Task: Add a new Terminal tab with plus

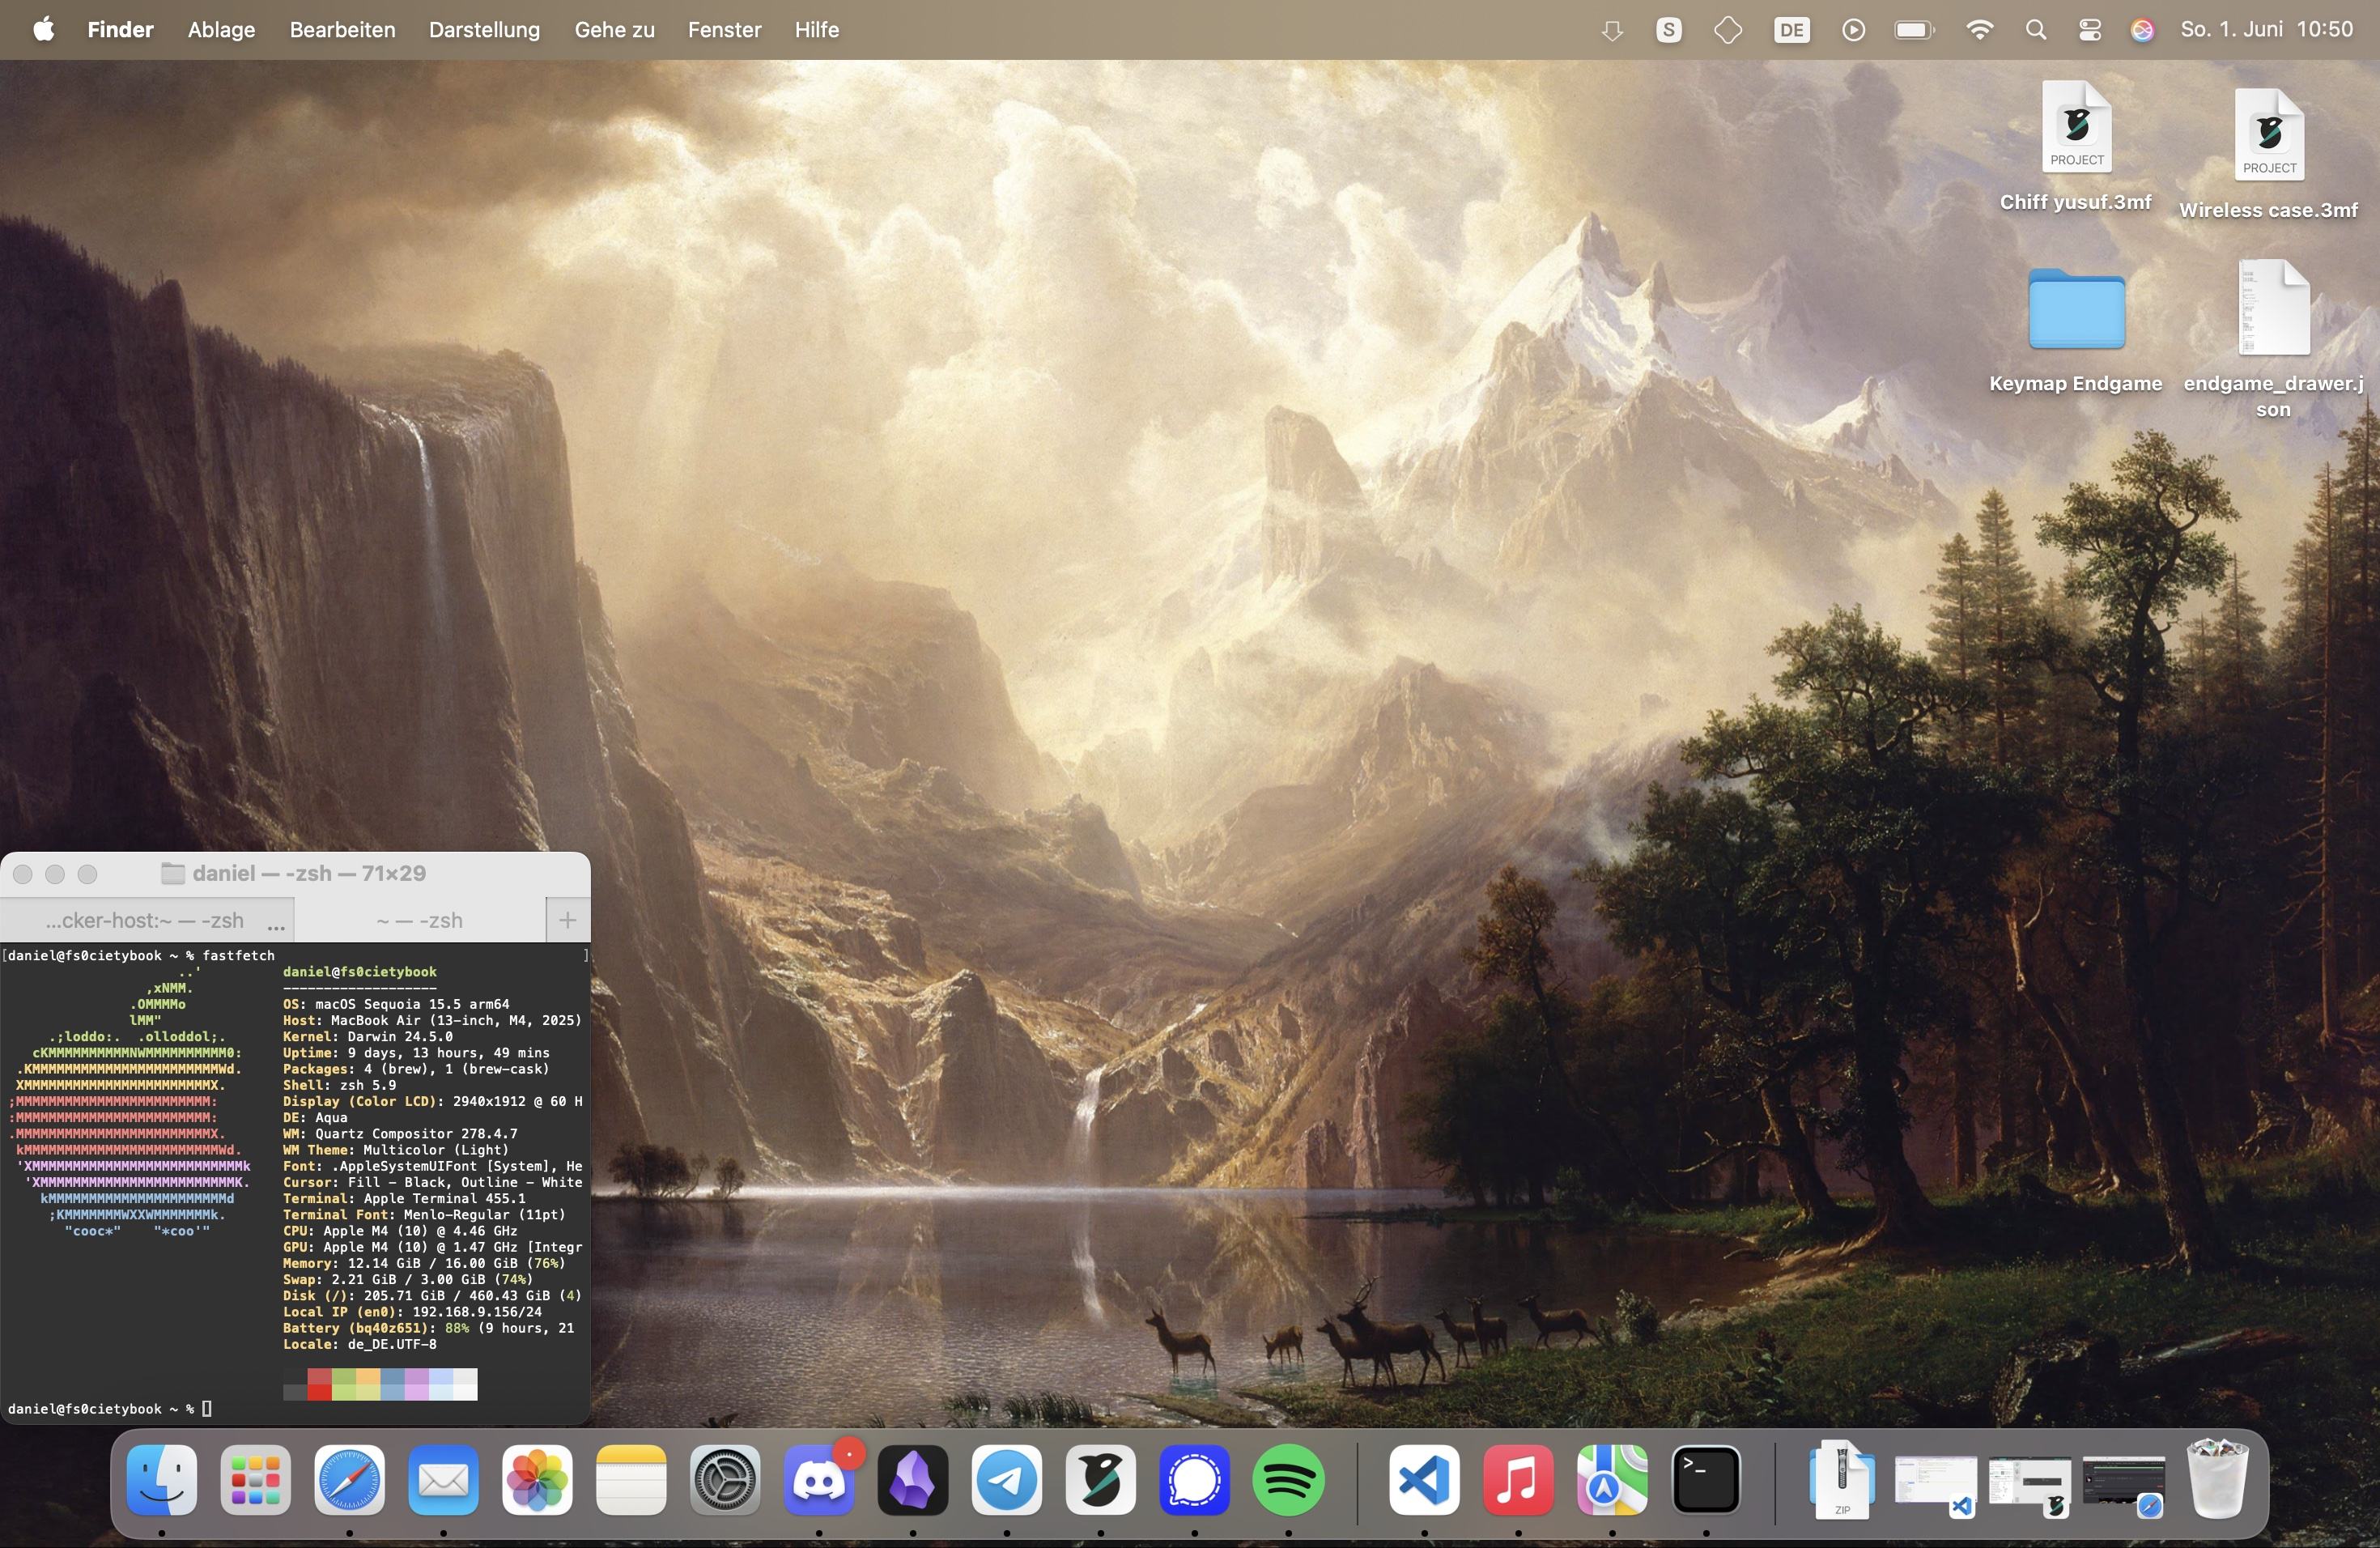Action: click(x=568, y=920)
